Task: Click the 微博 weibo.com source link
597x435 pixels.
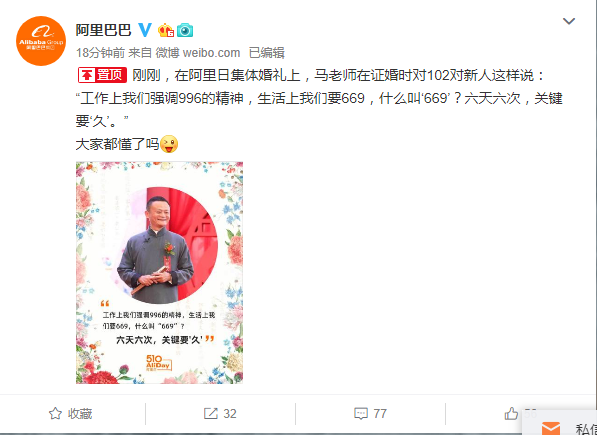Action: click(x=198, y=53)
